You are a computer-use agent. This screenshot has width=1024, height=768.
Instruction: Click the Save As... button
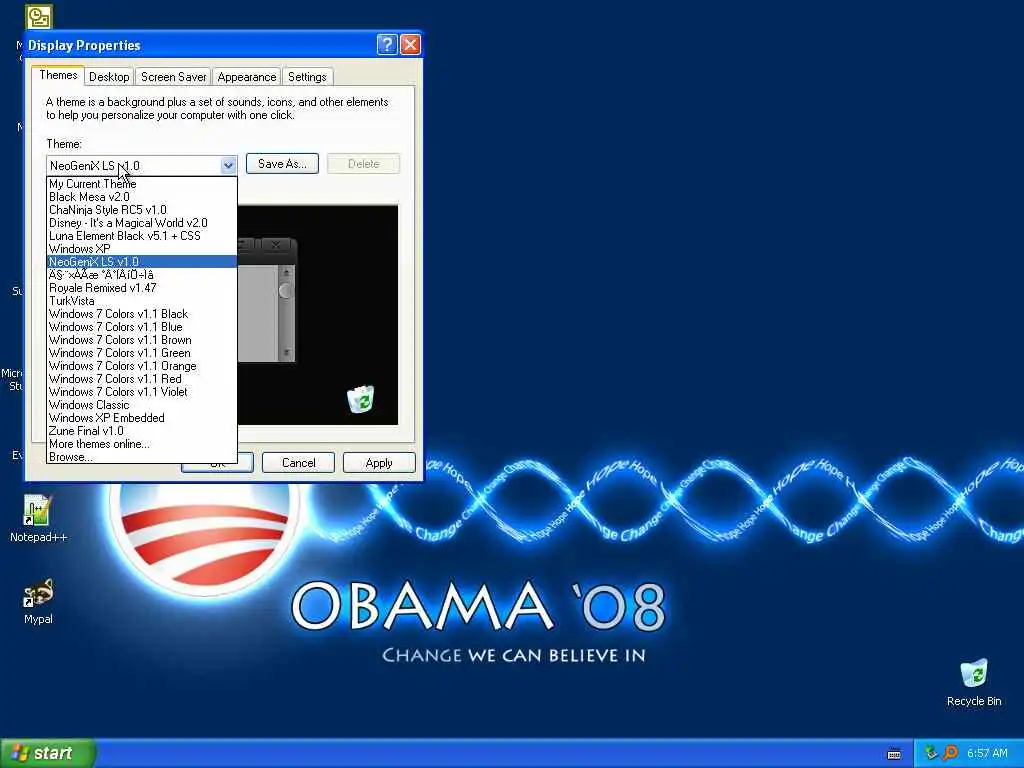click(x=282, y=164)
